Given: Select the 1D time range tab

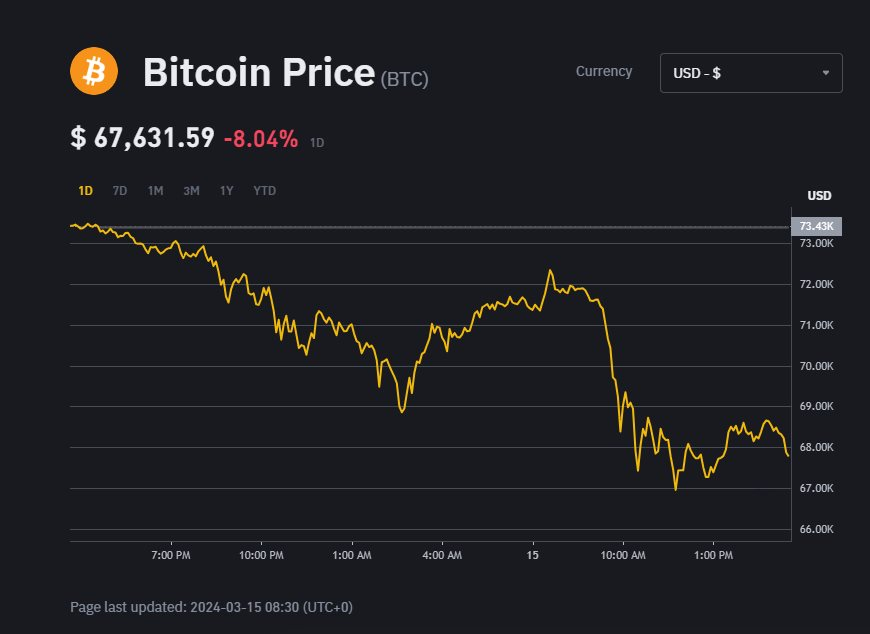Looking at the screenshot, I should point(86,190).
